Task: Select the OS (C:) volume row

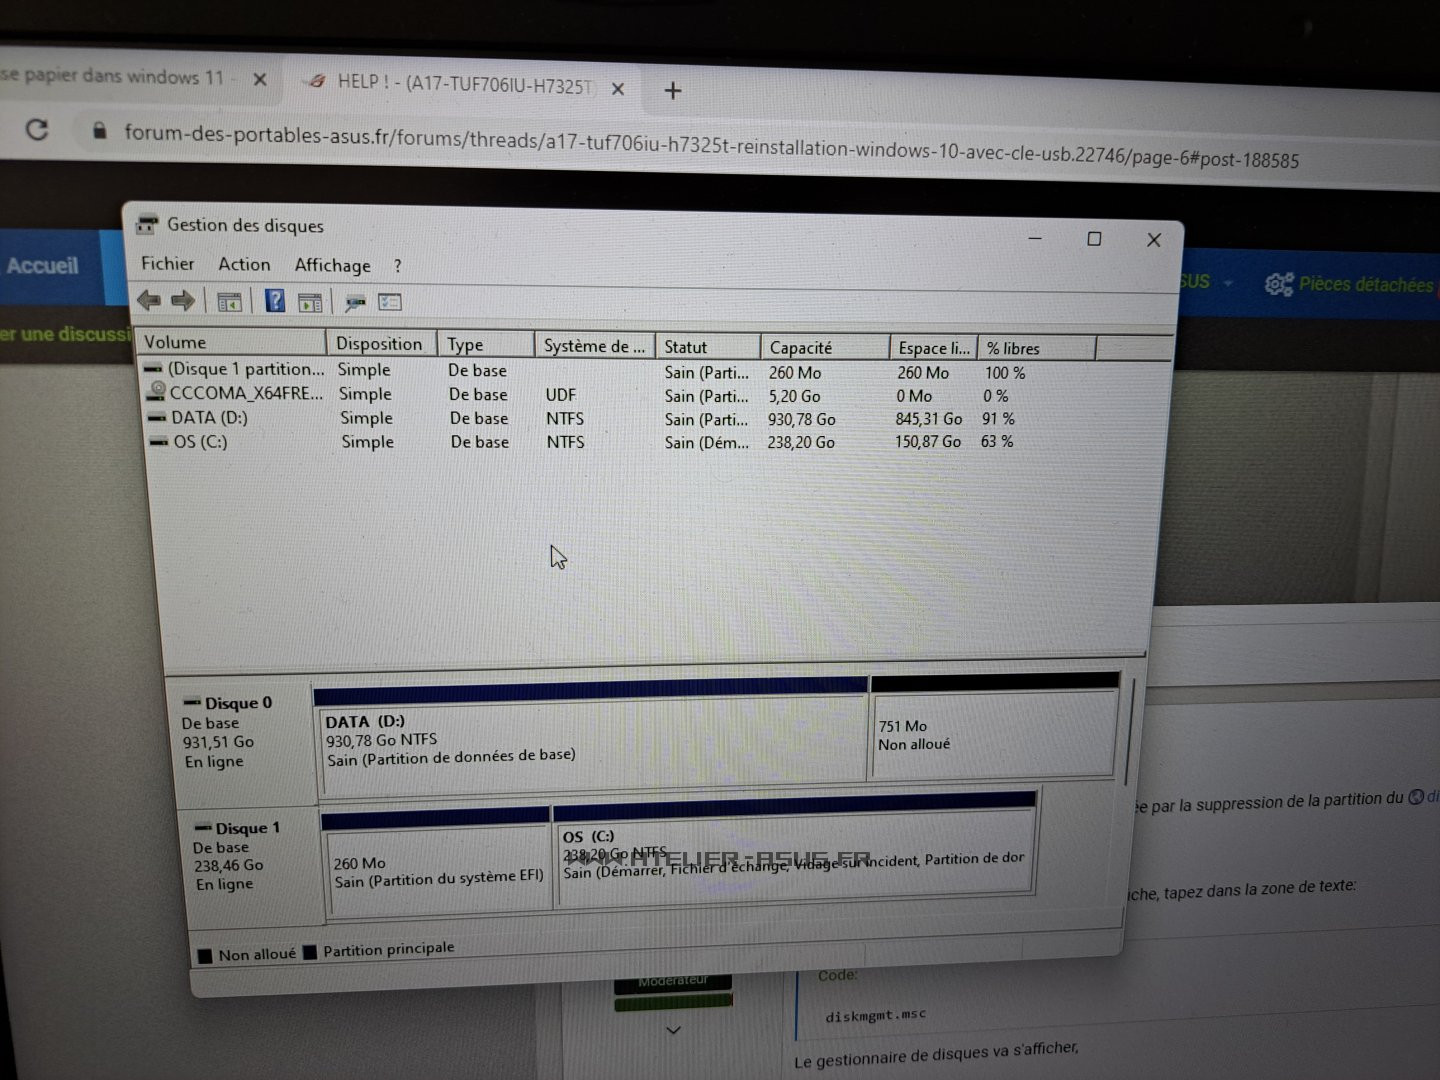Action: tap(200, 441)
